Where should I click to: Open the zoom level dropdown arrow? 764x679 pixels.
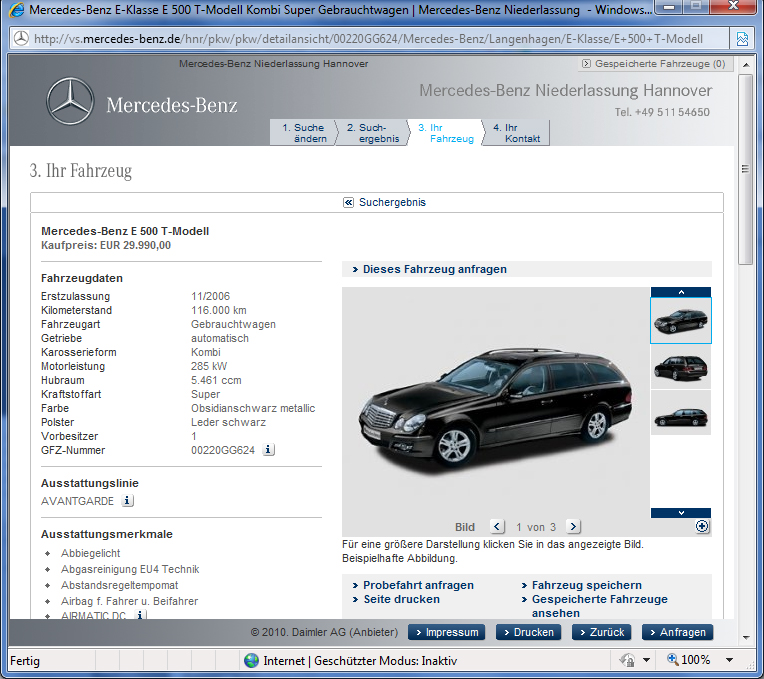(729, 660)
